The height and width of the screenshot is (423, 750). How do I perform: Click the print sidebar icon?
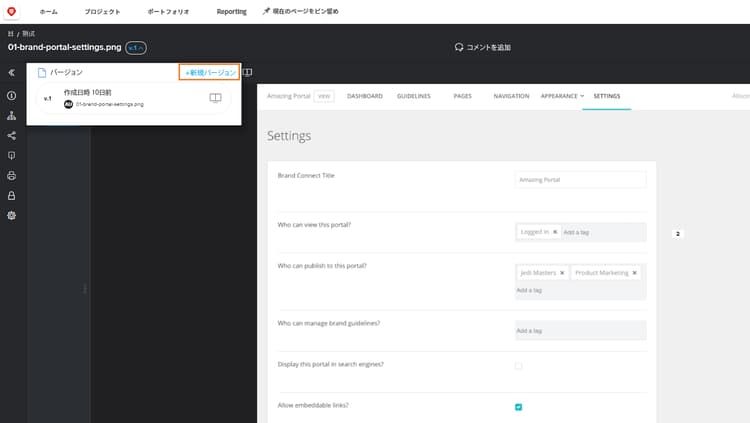pyautogui.click(x=11, y=176)
